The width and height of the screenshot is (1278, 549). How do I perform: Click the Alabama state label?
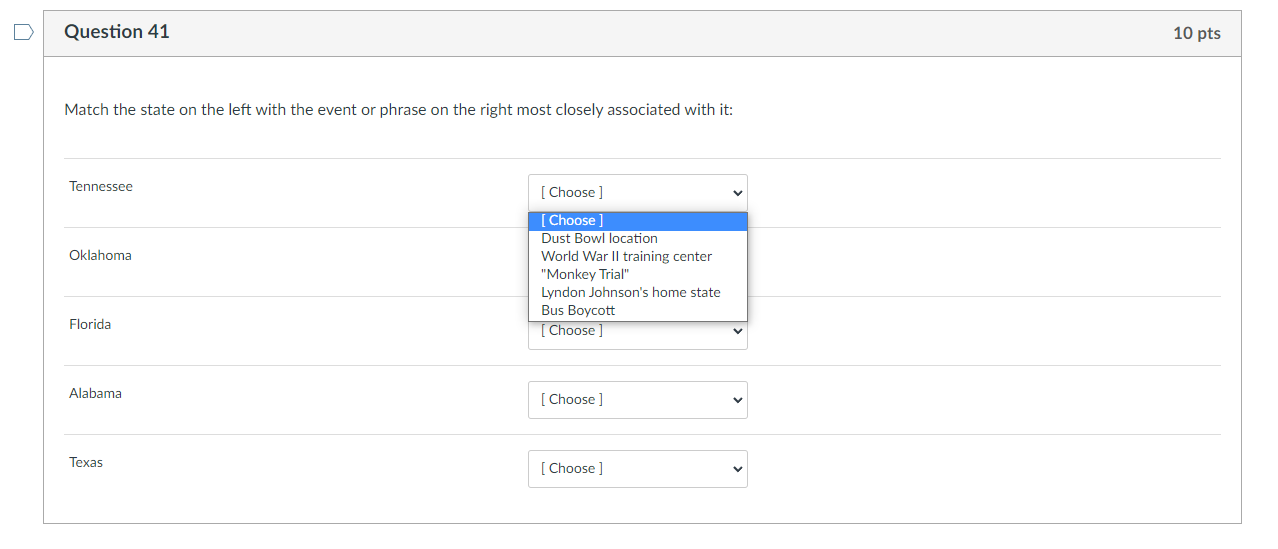[x=95, y=393]
